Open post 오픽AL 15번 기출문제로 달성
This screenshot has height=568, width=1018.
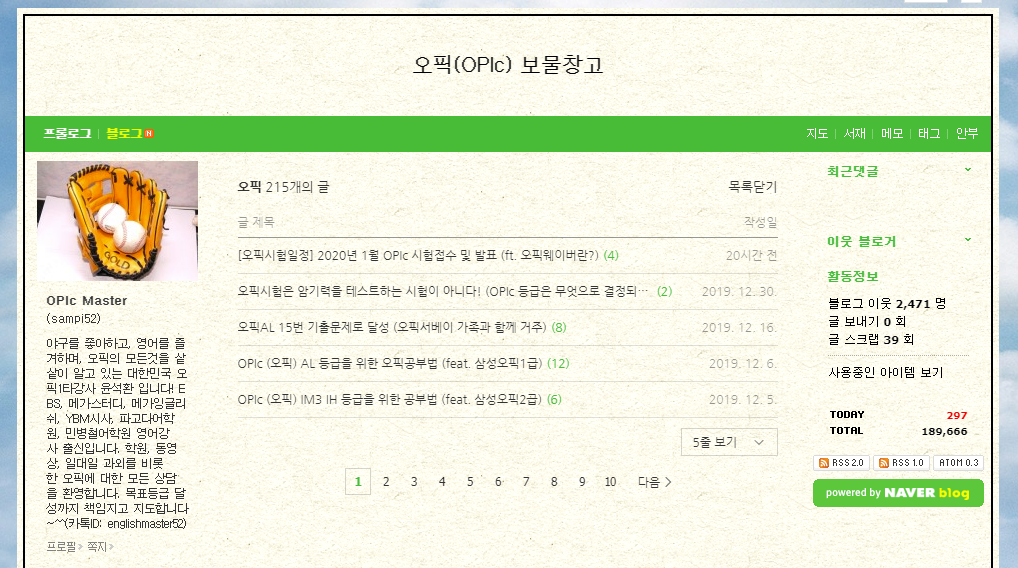[392, 327]
